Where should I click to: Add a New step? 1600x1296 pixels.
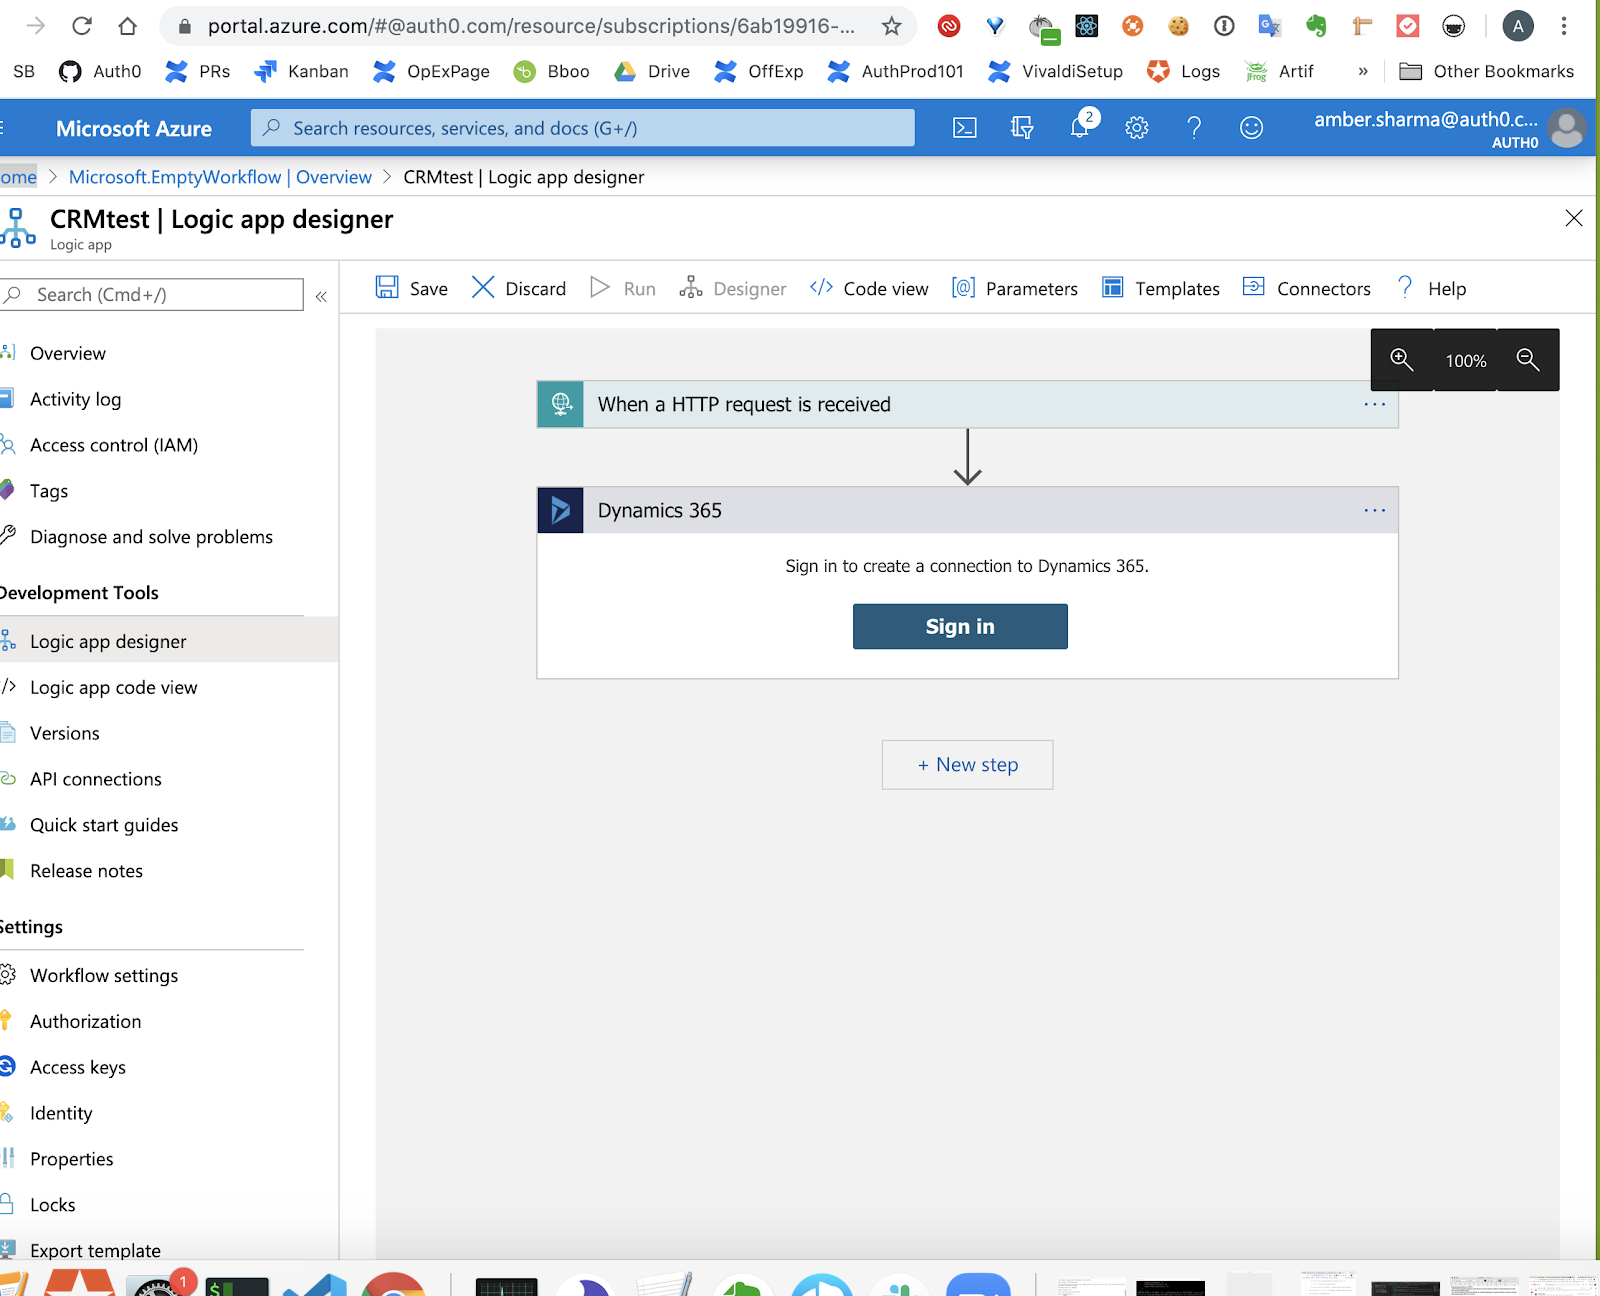pyautogui.click(x=967, y=765)
